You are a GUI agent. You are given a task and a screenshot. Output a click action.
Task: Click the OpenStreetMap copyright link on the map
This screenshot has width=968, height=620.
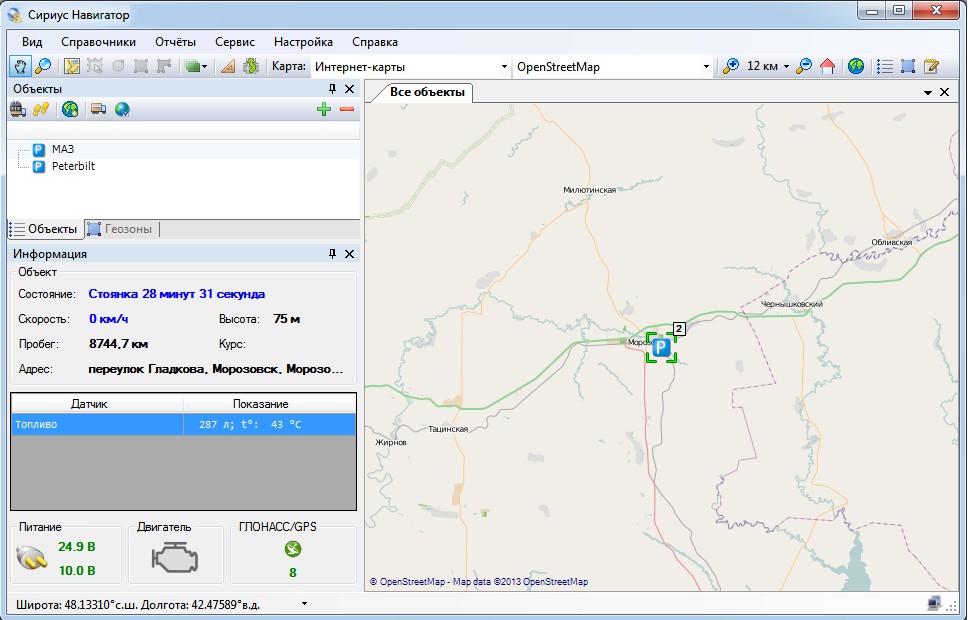tap(411, 581)
